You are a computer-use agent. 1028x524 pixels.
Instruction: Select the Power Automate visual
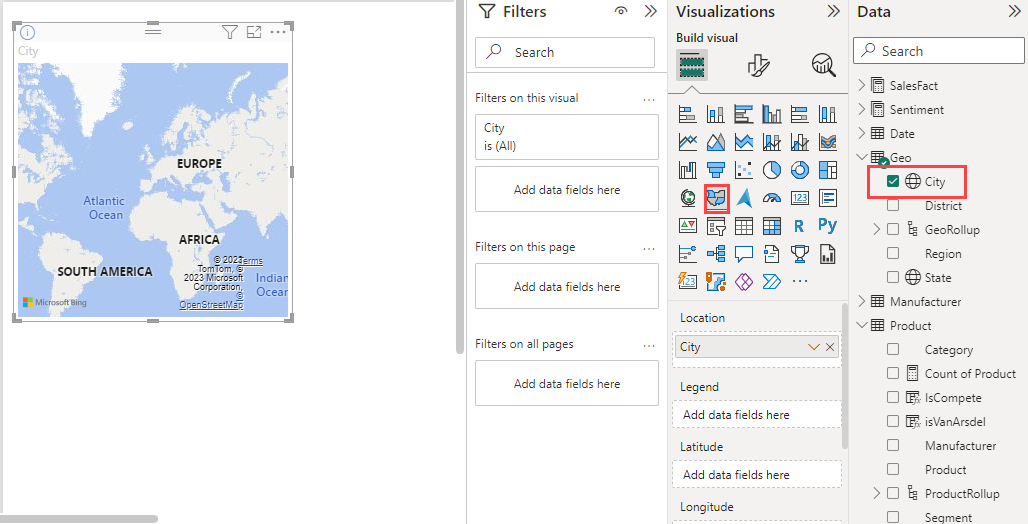point(772,281)
